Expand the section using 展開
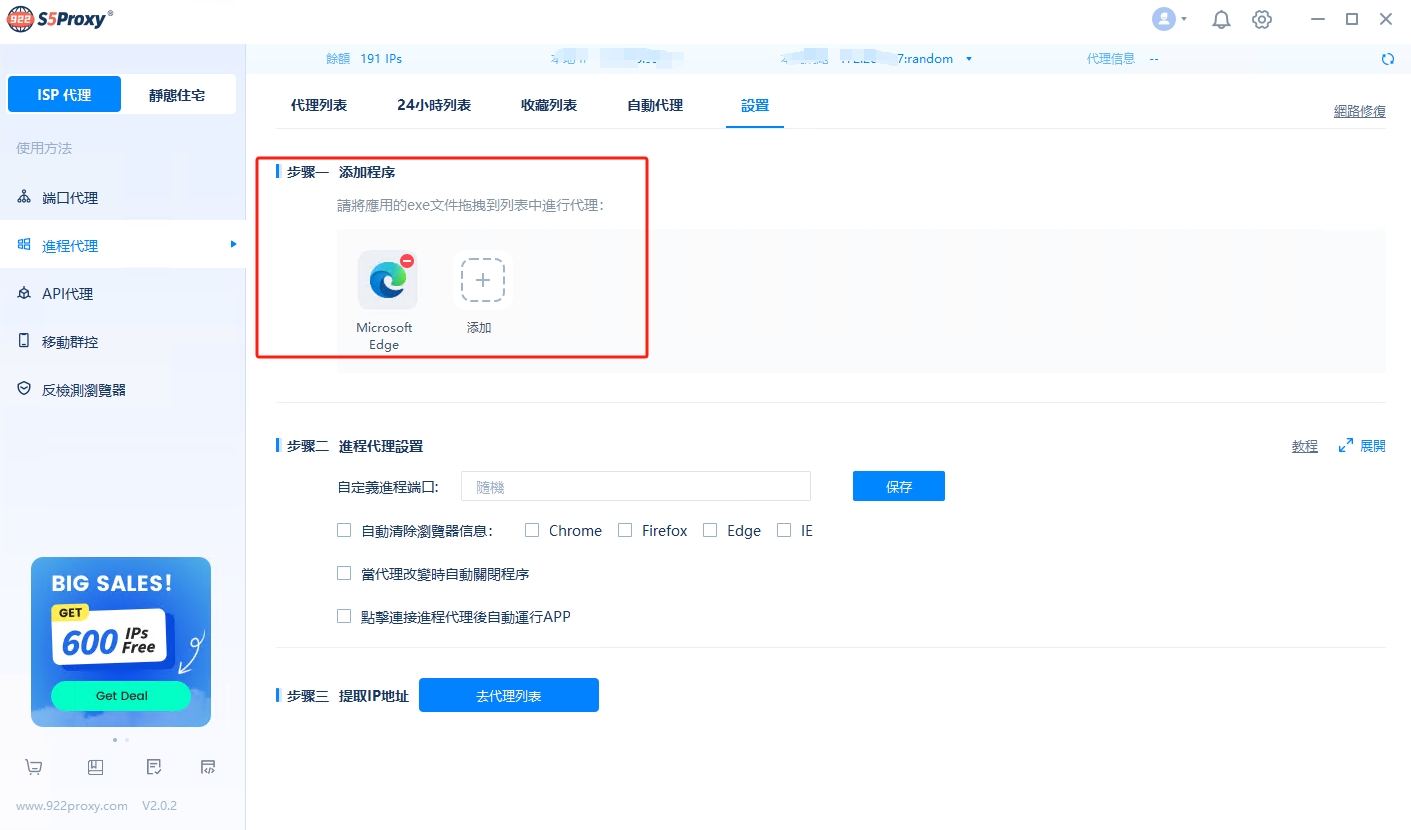Image resolution: width=1411 pixels, height=830 pixels. 1362,446
